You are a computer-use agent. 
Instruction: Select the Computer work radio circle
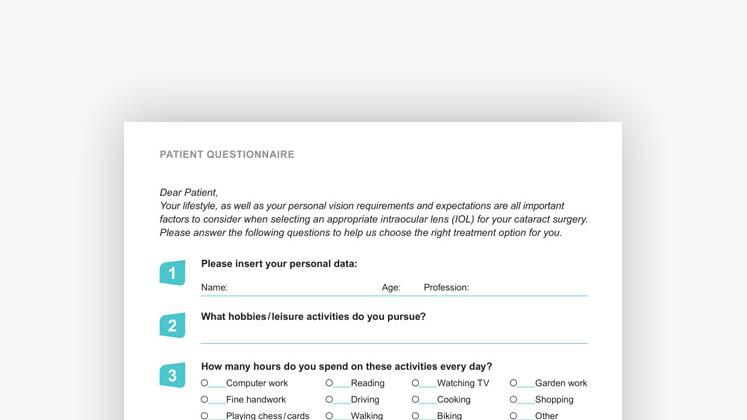coord(204,383)
